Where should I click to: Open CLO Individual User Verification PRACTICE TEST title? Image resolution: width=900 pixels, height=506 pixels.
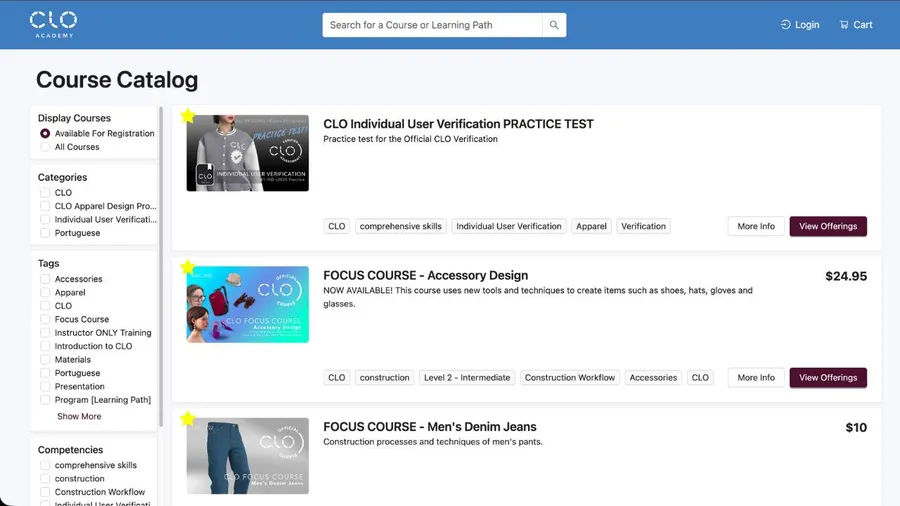pos(458,124)
